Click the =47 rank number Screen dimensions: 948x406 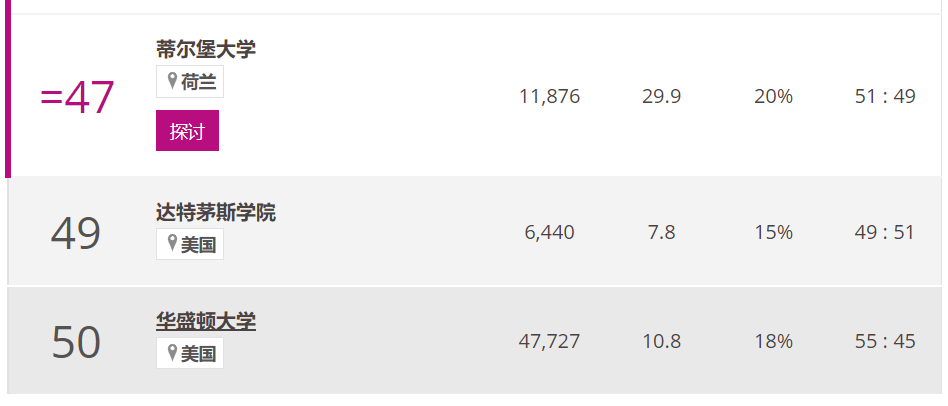(x=77, y=97)
